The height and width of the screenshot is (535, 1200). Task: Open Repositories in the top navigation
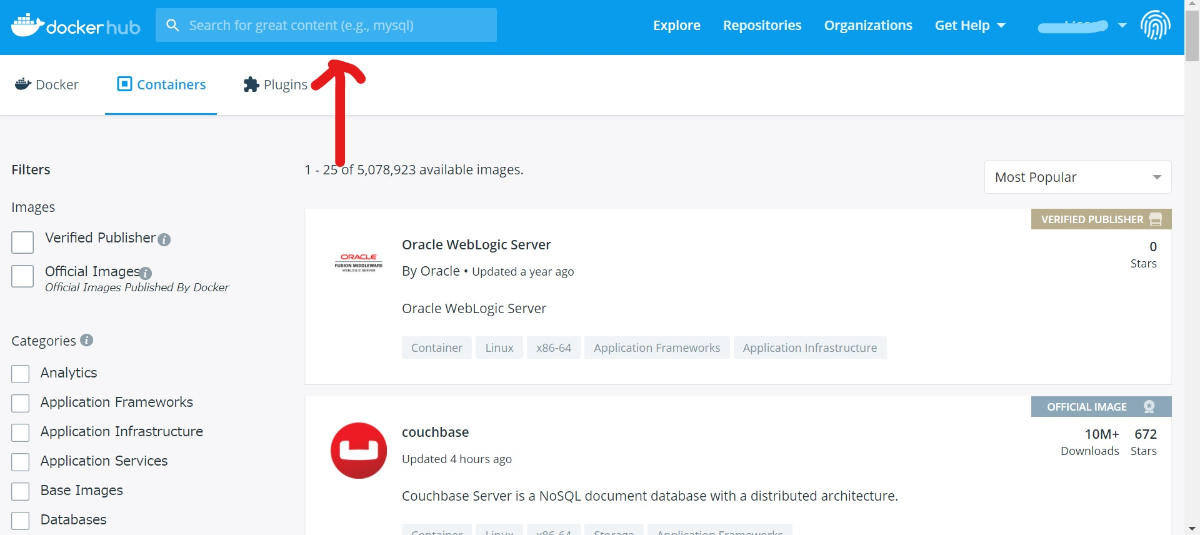pos(762,25)
